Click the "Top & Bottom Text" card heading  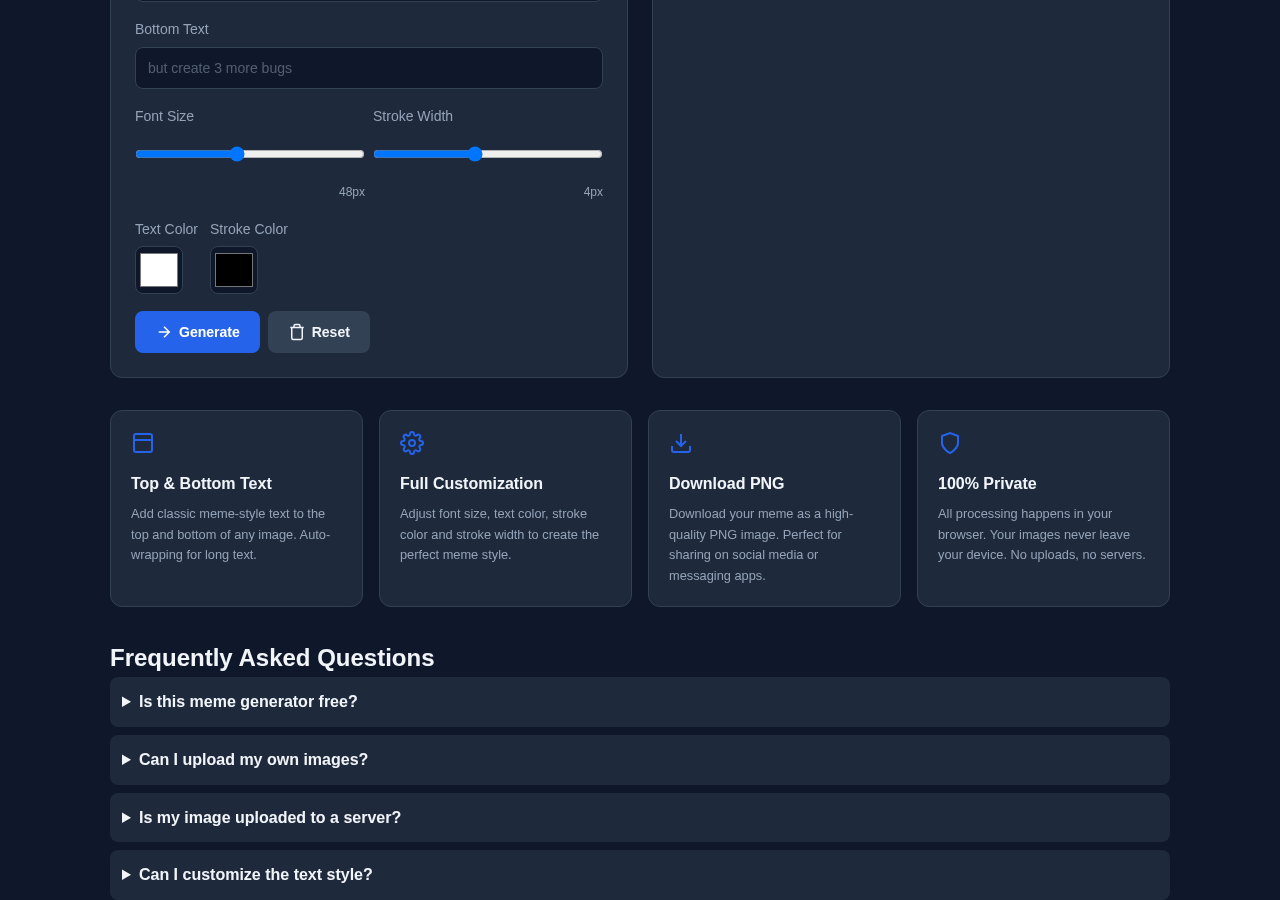pos(201,484)
